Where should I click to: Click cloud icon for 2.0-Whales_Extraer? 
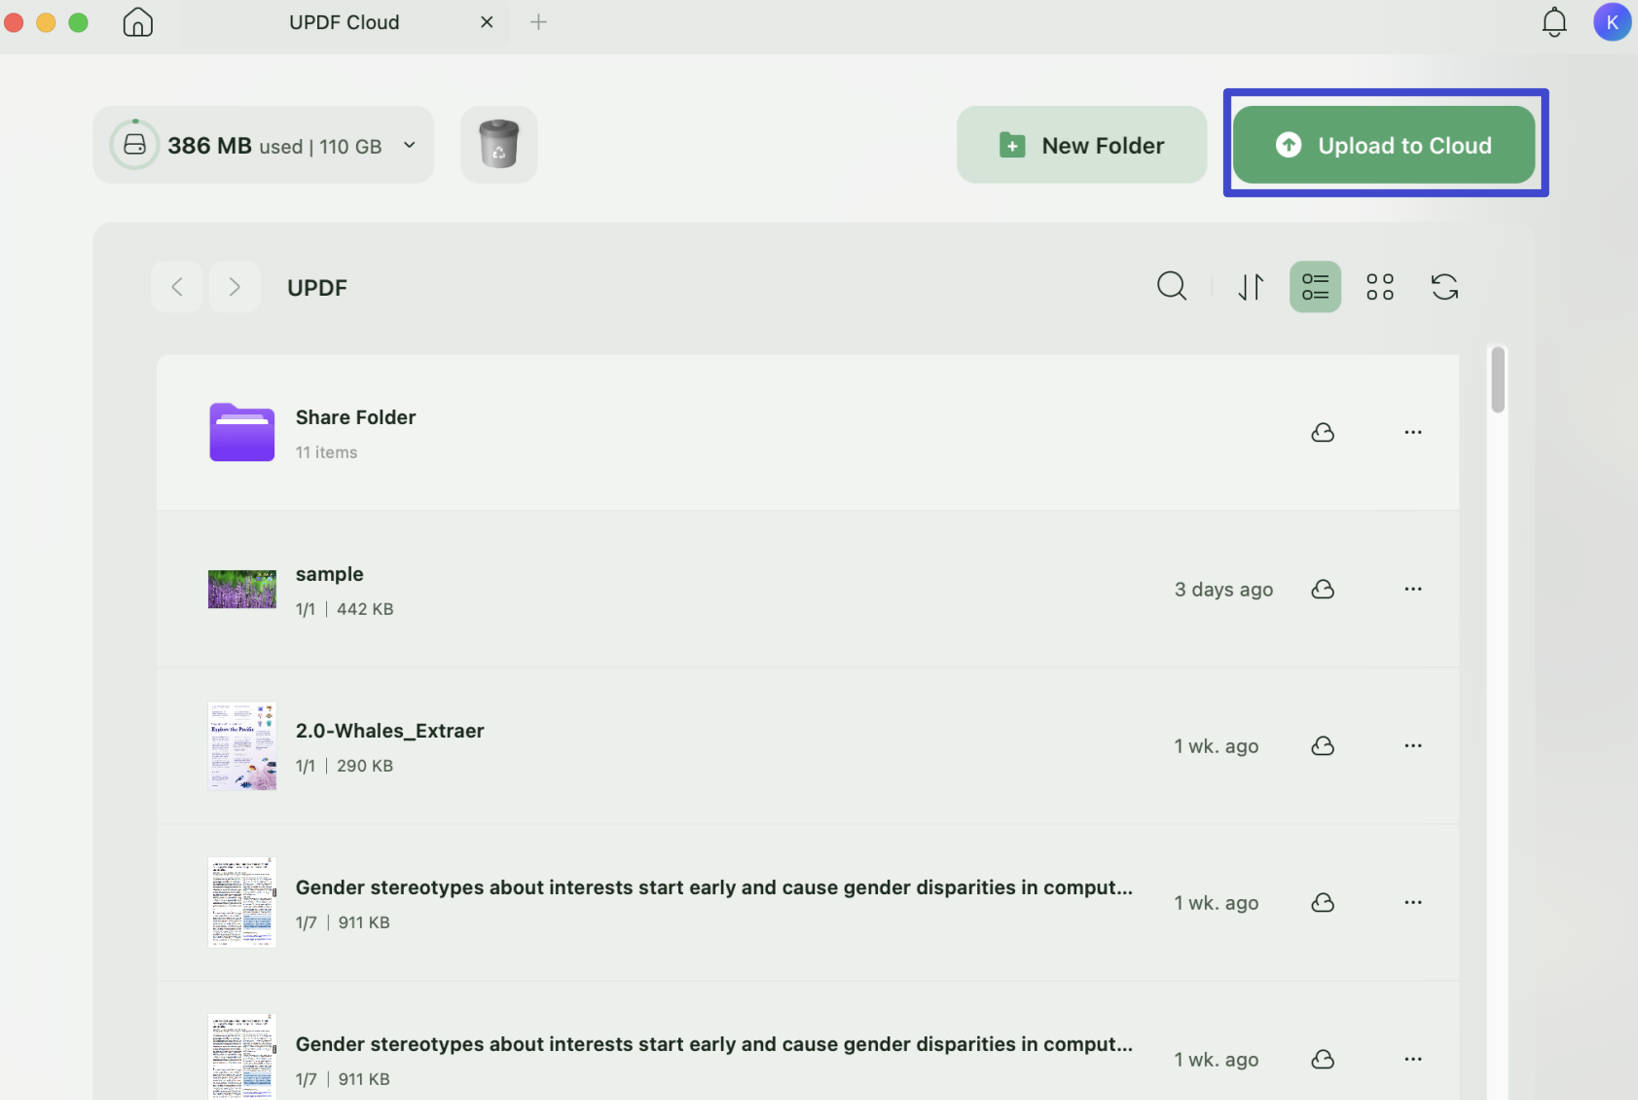coord(1323,746)
